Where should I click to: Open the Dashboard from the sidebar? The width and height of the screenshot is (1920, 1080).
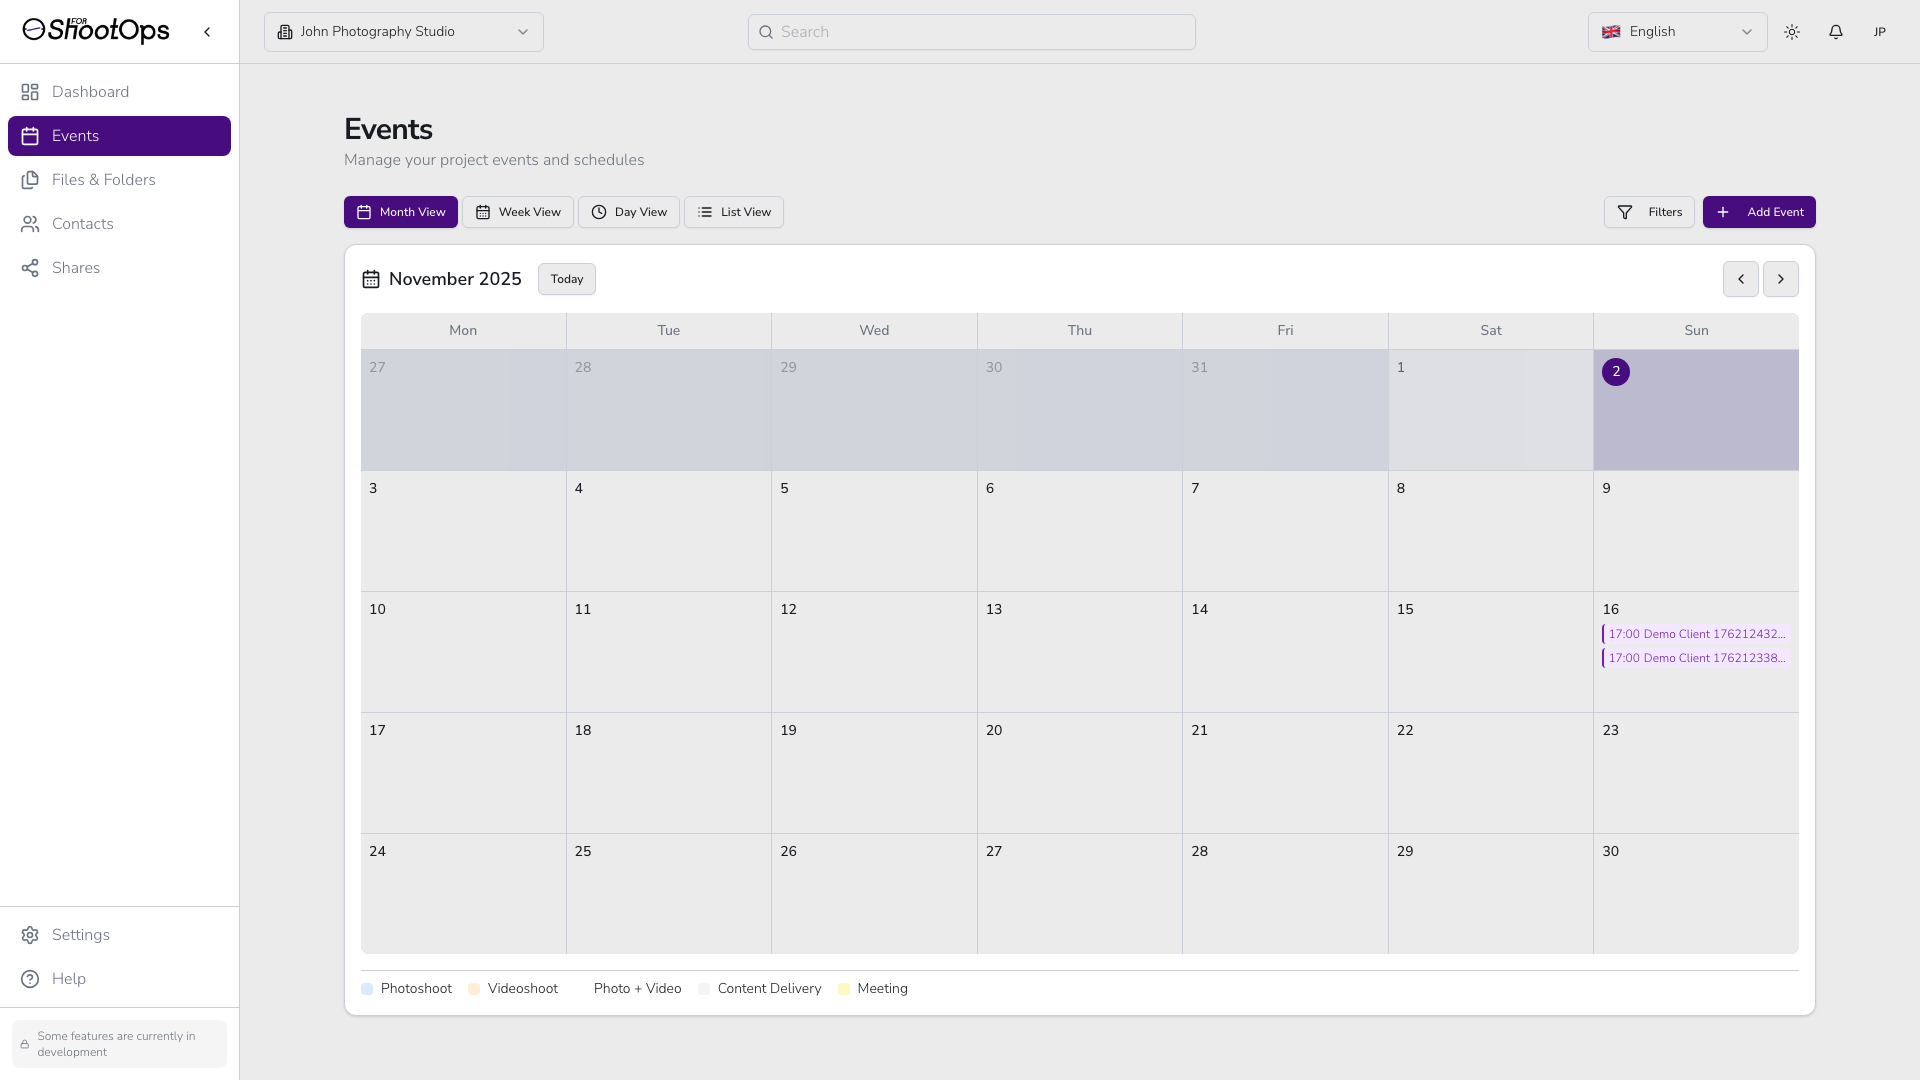coord(90,92)
